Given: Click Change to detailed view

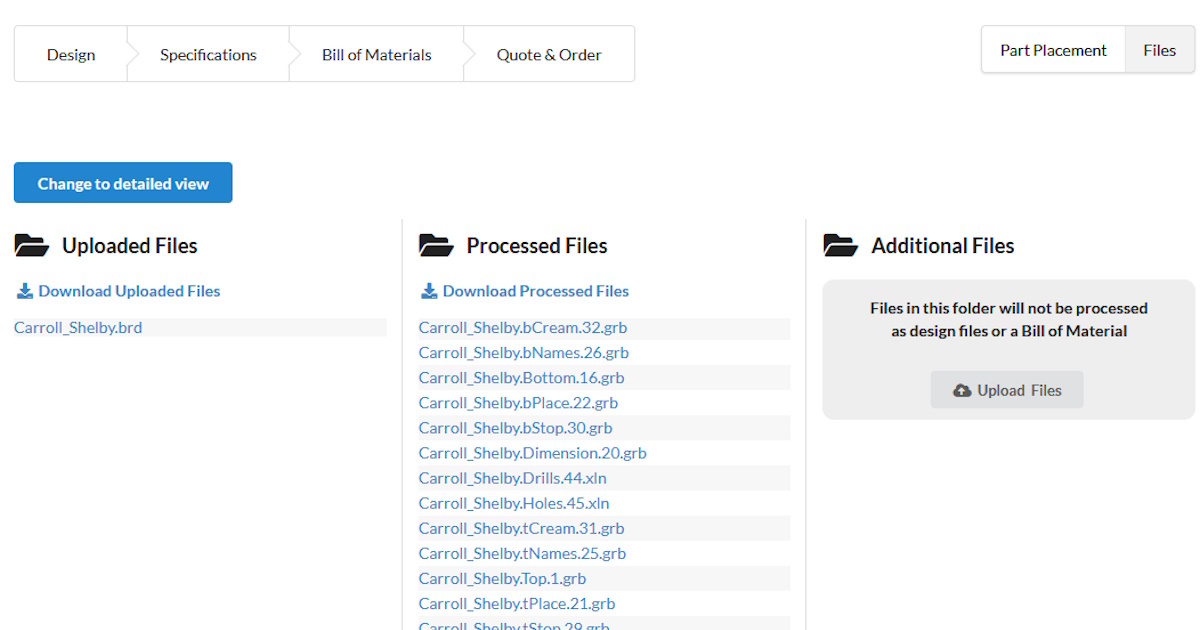Looking at the screenshot, I should click(122, 182).
